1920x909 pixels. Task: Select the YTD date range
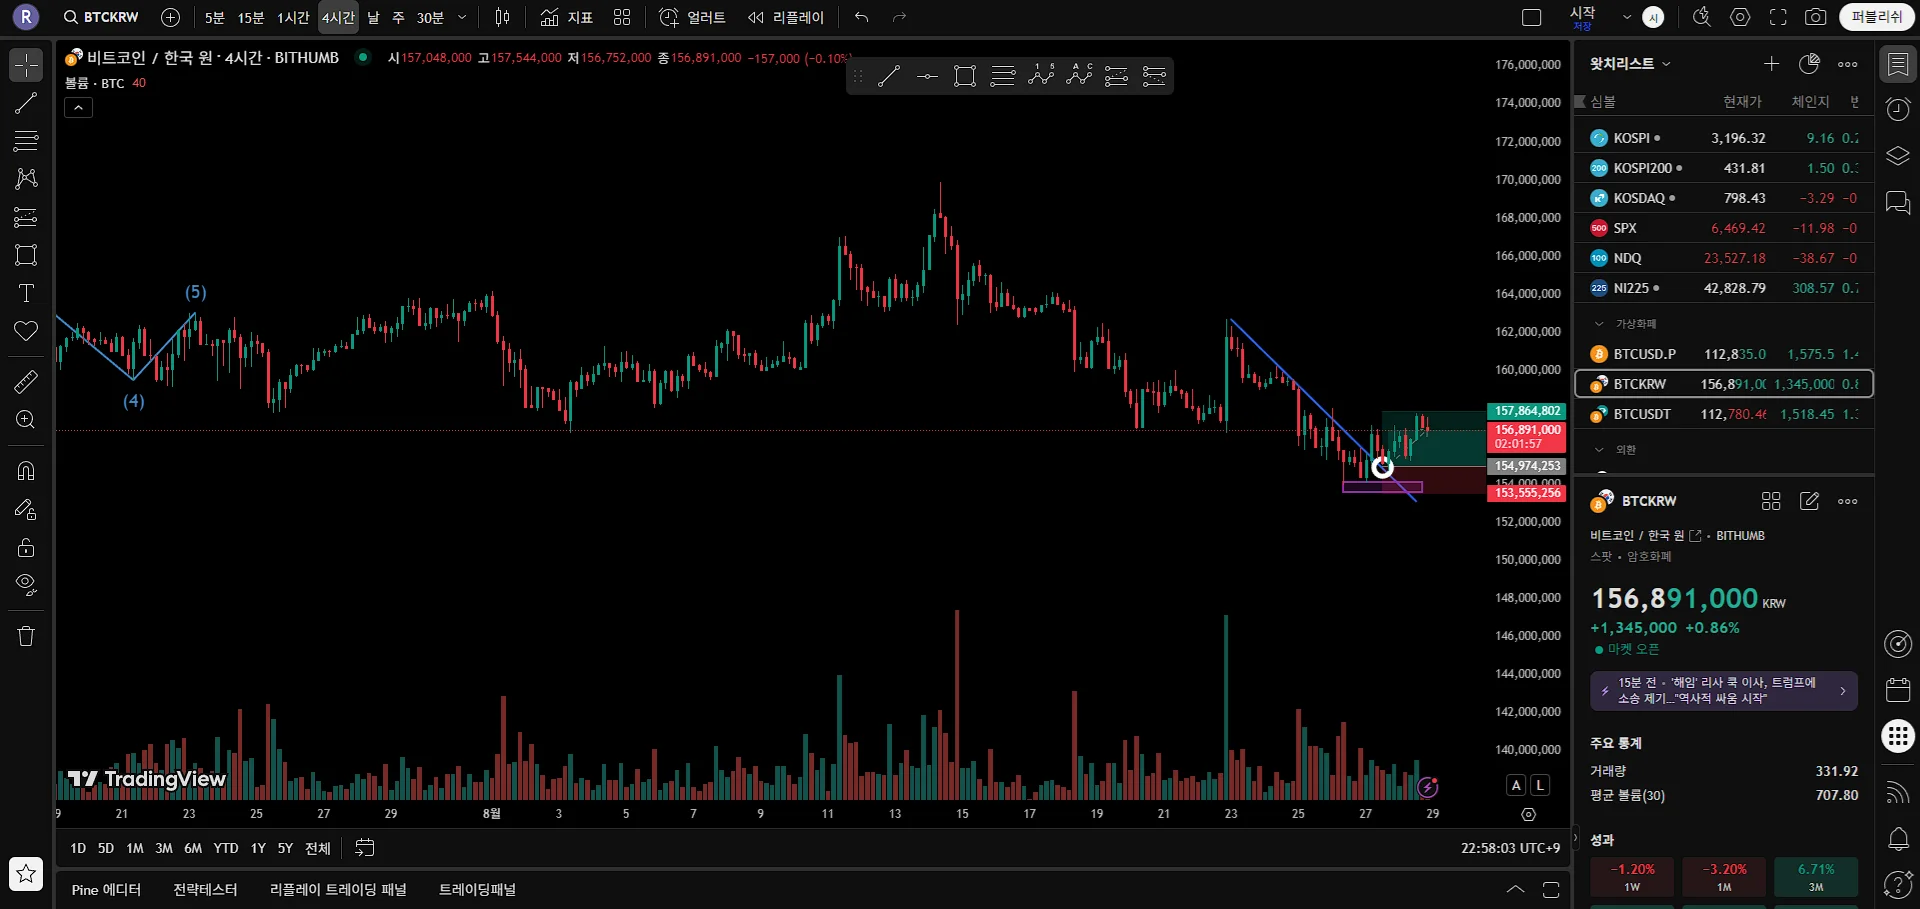[226, 848]
